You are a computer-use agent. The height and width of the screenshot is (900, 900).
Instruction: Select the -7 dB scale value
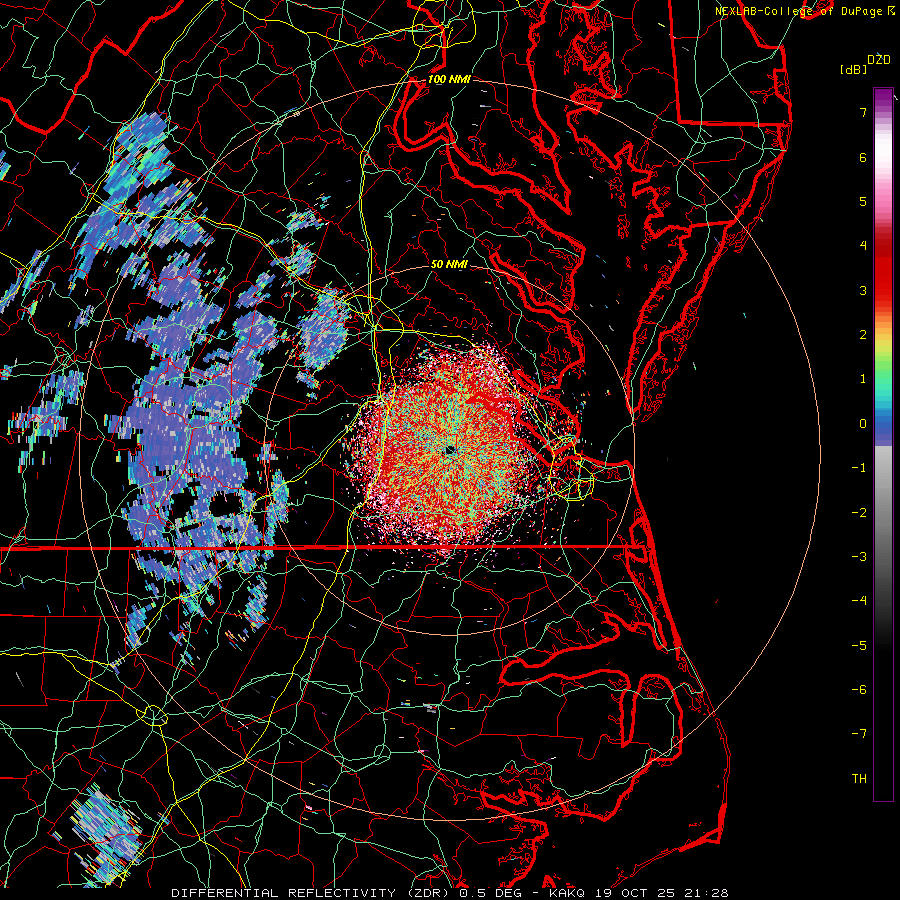[x=859, y=734]
